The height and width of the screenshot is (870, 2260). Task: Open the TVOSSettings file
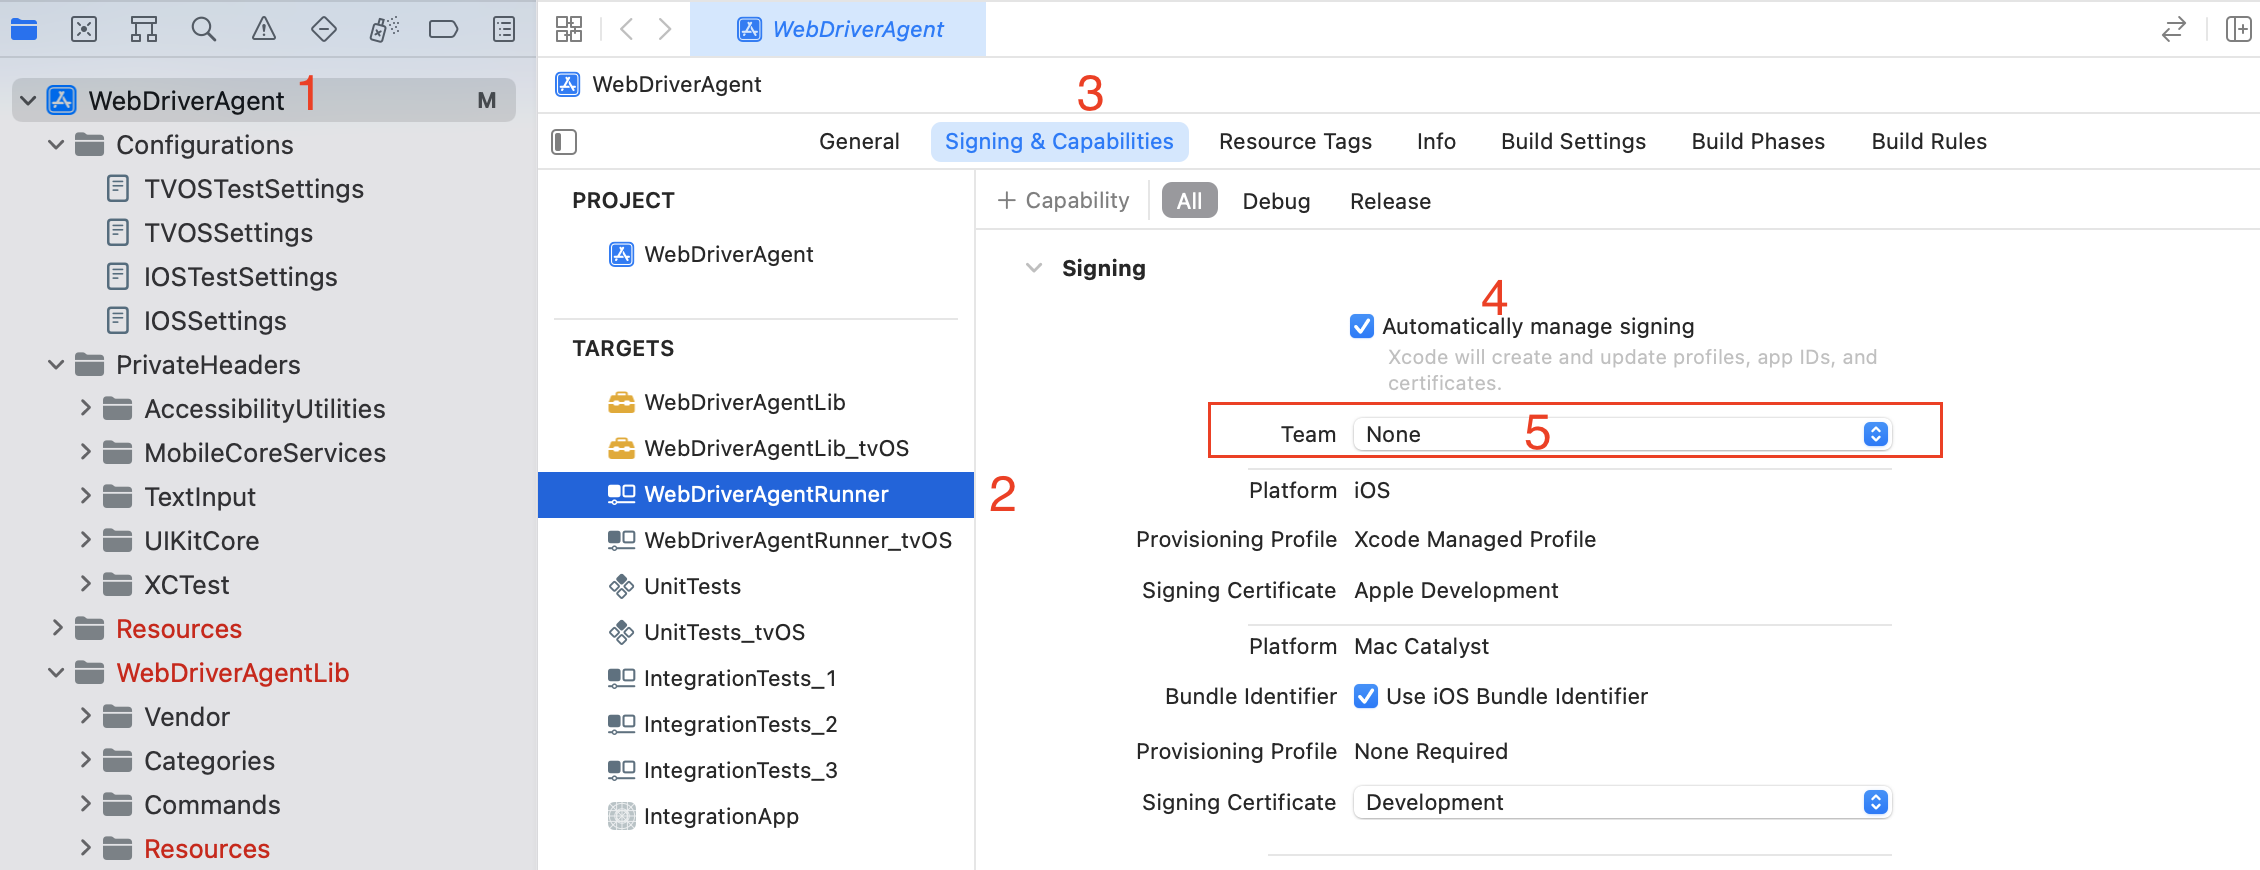click(x=210, y=233)
